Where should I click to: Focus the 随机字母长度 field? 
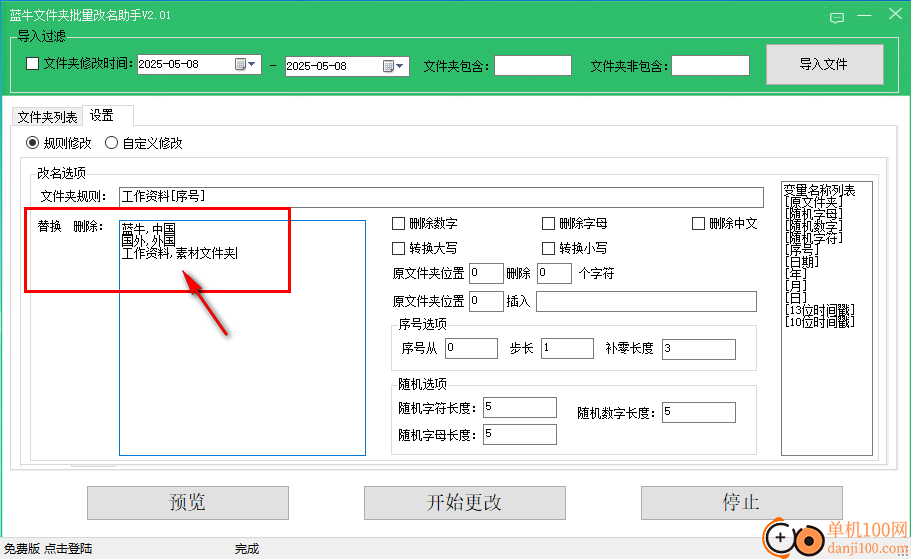pyautogui.click(x=519, y=434)
